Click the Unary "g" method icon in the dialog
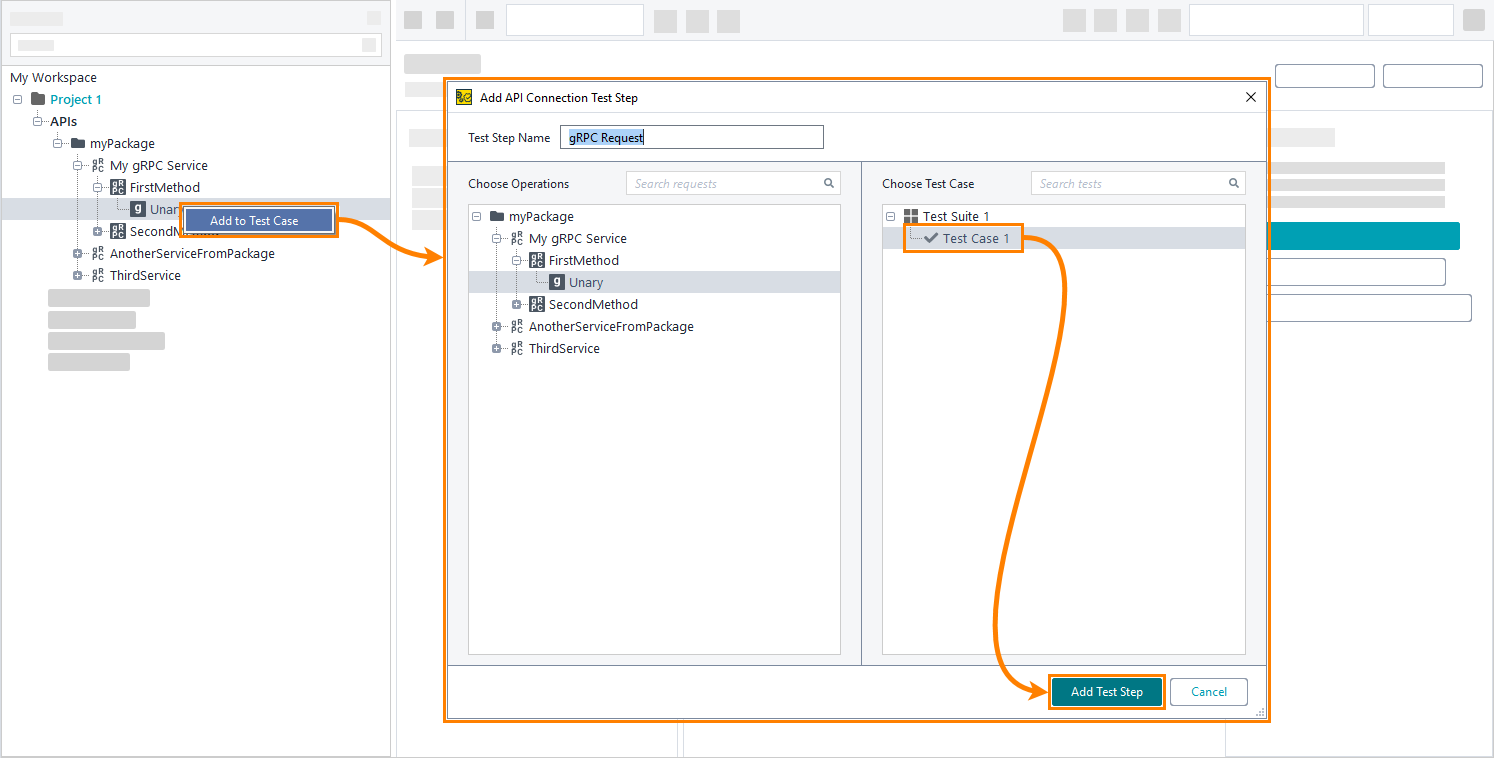1494x758 pixels. coord(557,282)
